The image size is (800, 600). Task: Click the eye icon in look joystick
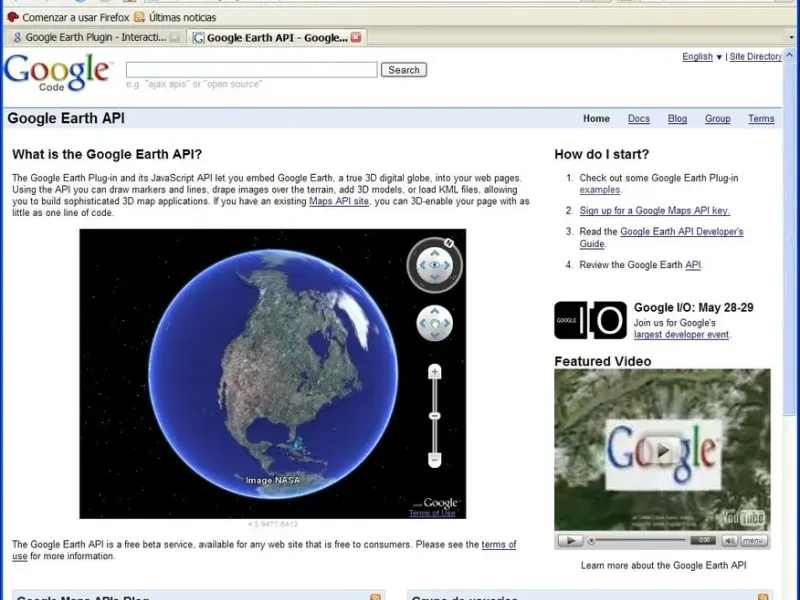[x=435, y=265]
